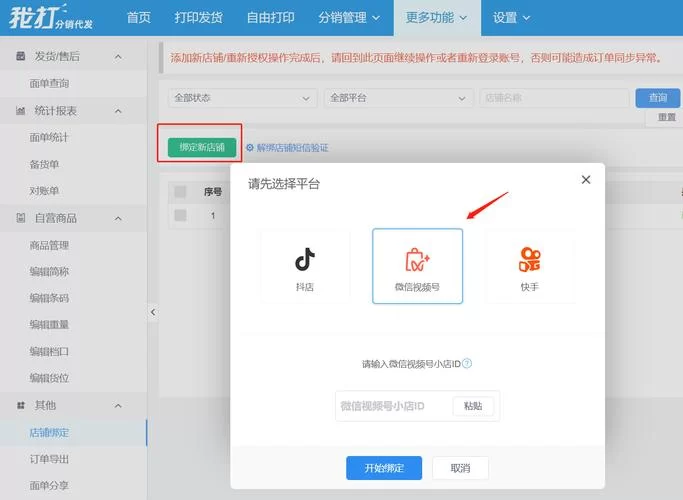Open the 全部状态 dropdown
Screen dimensions: 683x500
pos(242,98)
